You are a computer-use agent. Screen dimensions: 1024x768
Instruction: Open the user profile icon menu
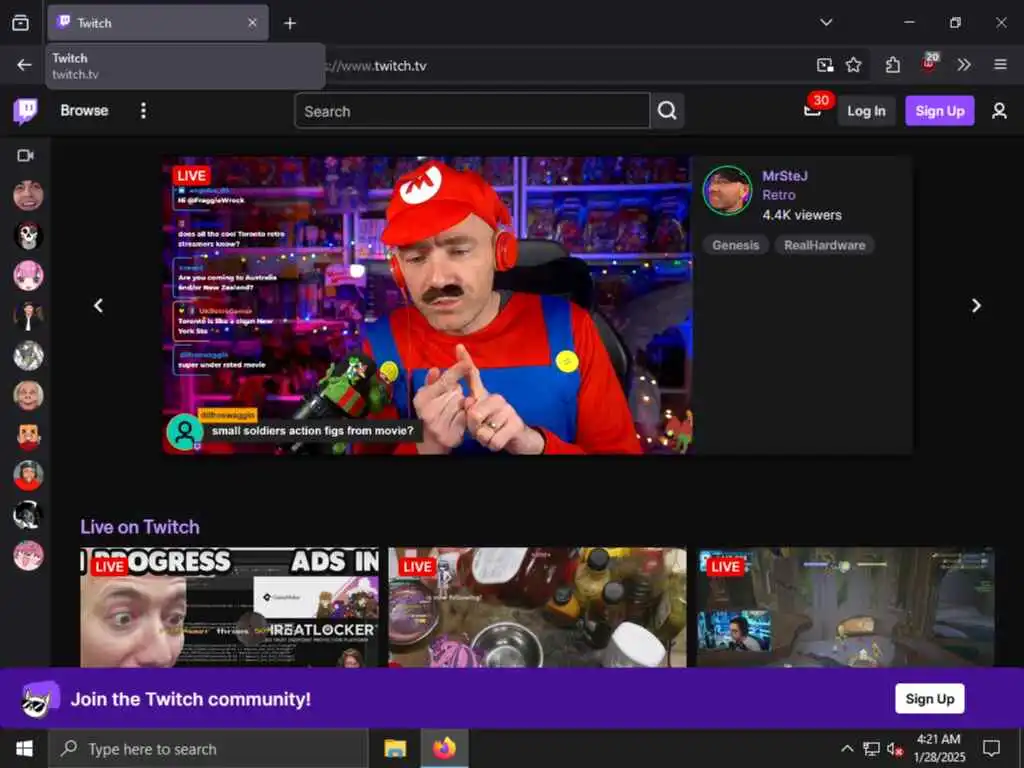tap(999, 111)
